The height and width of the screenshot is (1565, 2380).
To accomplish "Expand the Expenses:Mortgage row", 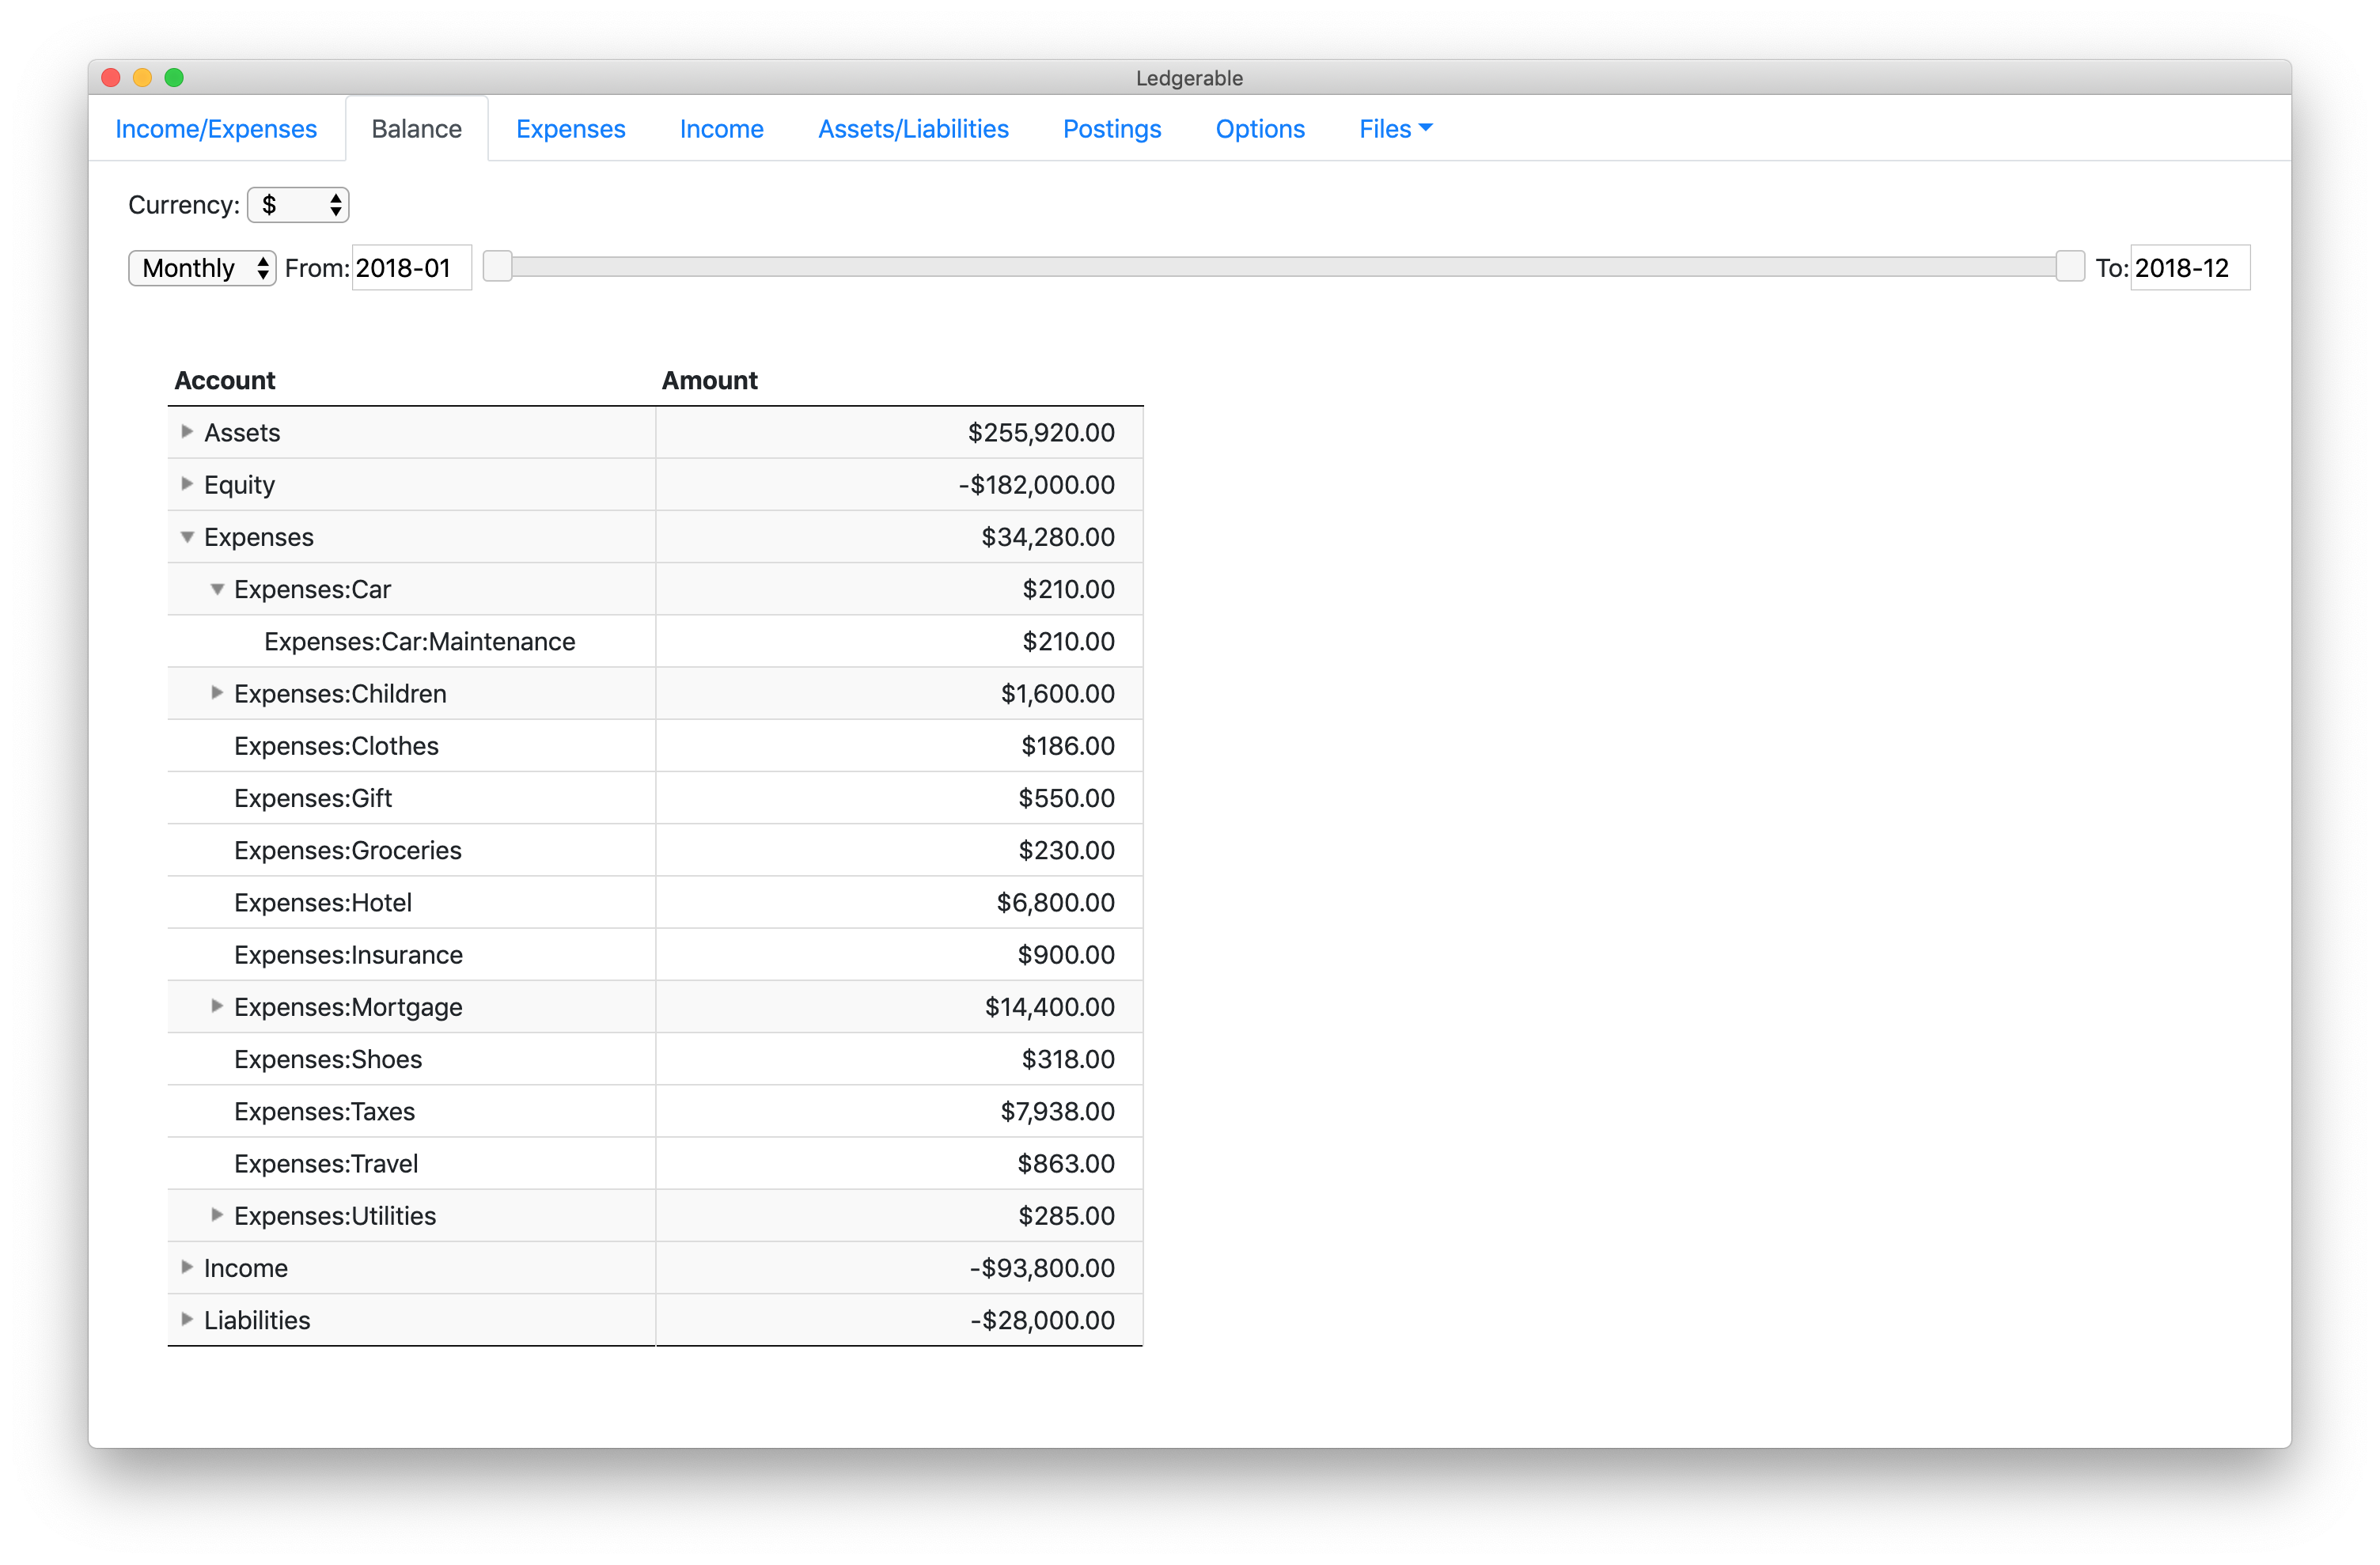I will coord(217,1006).
